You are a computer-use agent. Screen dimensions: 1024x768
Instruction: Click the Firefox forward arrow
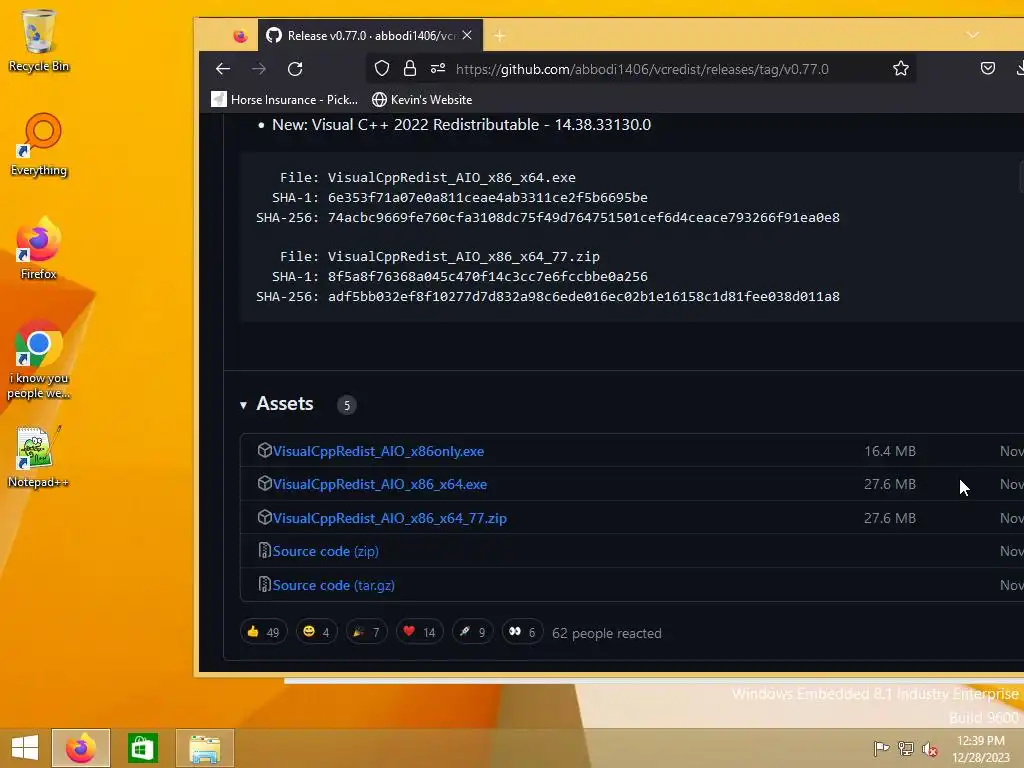[259, 69]
